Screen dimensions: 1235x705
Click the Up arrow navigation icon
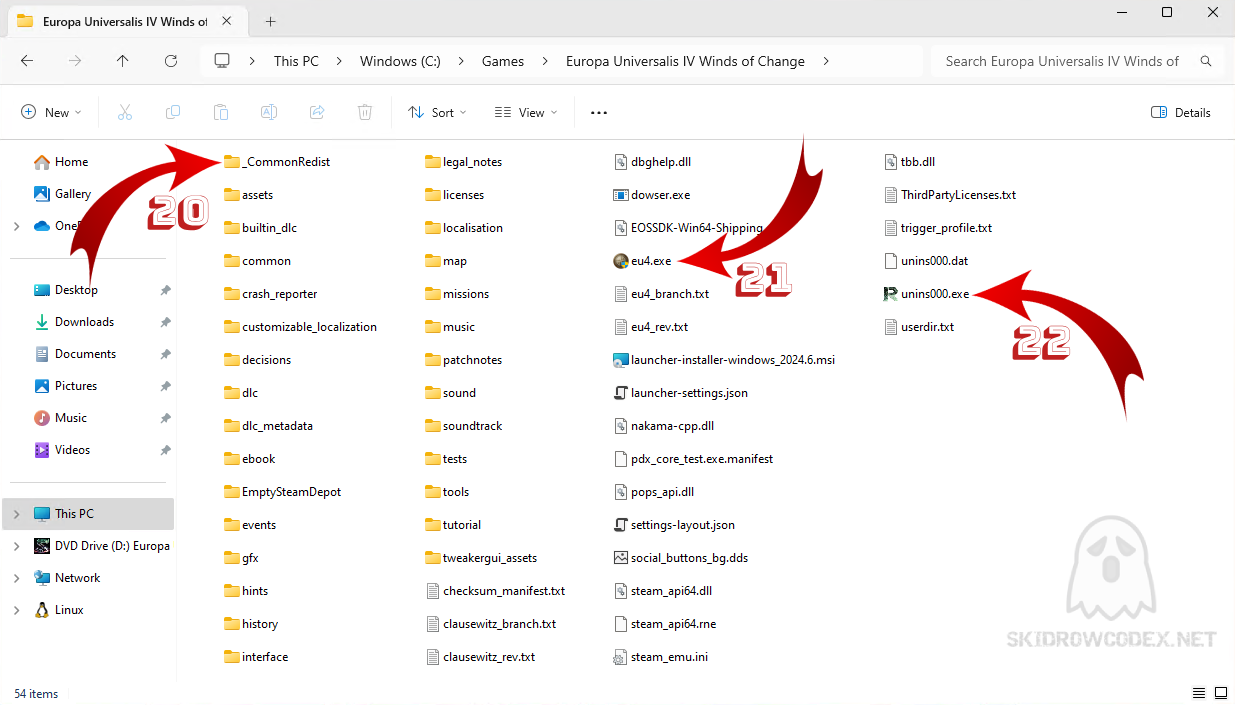(x=122, y=61)
